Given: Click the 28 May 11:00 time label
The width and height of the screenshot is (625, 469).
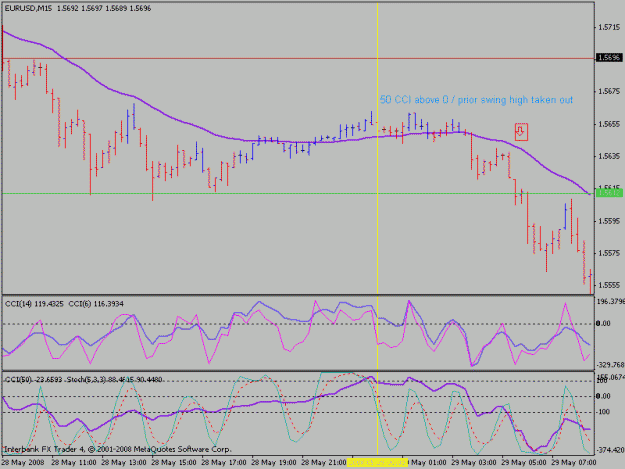Looking at the screenshot, I should pos(74,463).
